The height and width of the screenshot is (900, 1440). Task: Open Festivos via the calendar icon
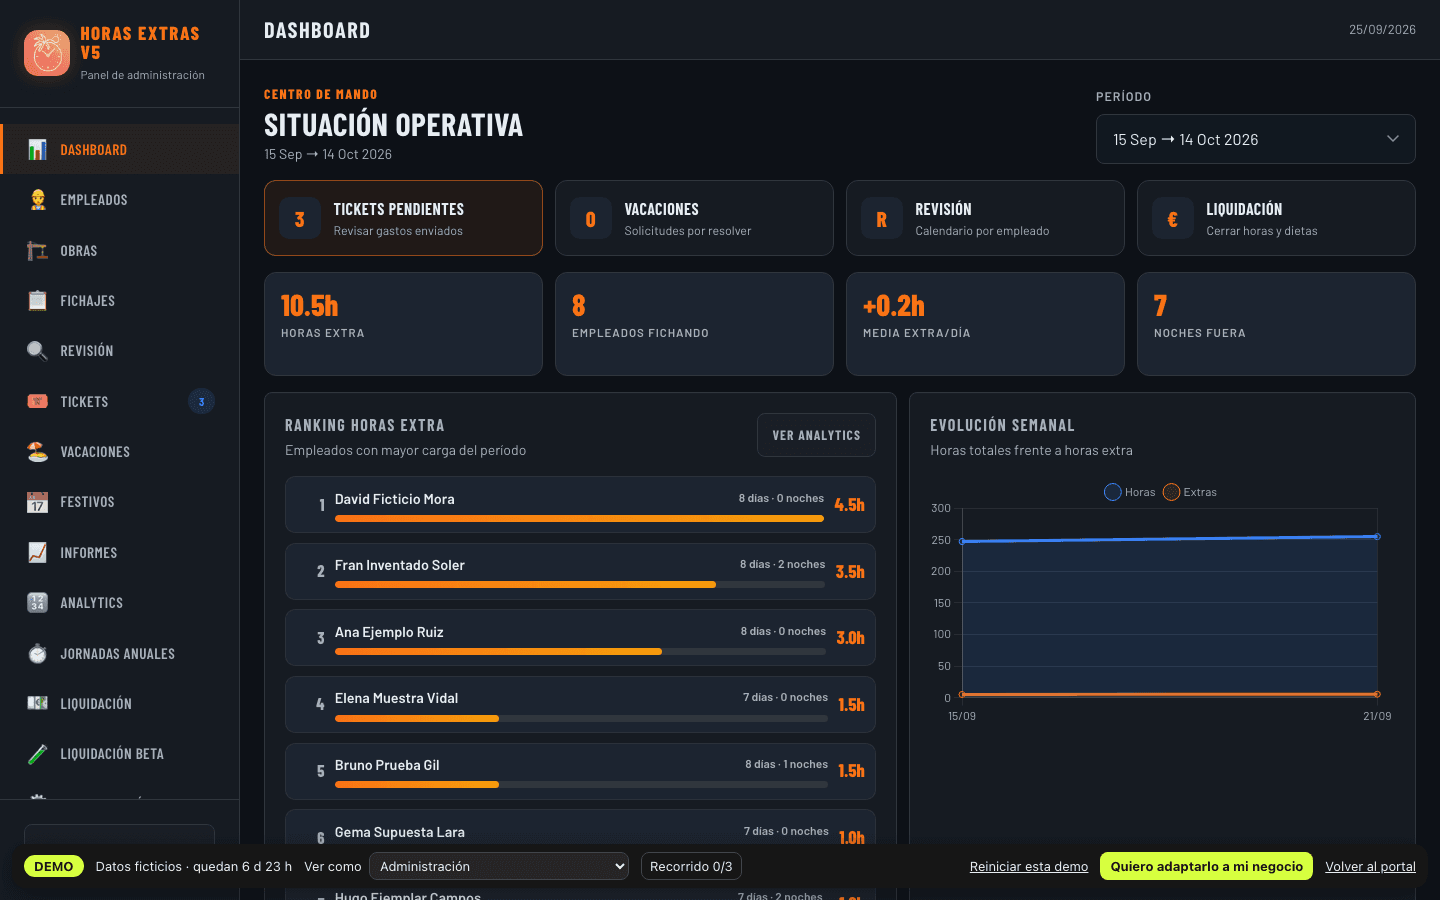[x=37, y=502]
